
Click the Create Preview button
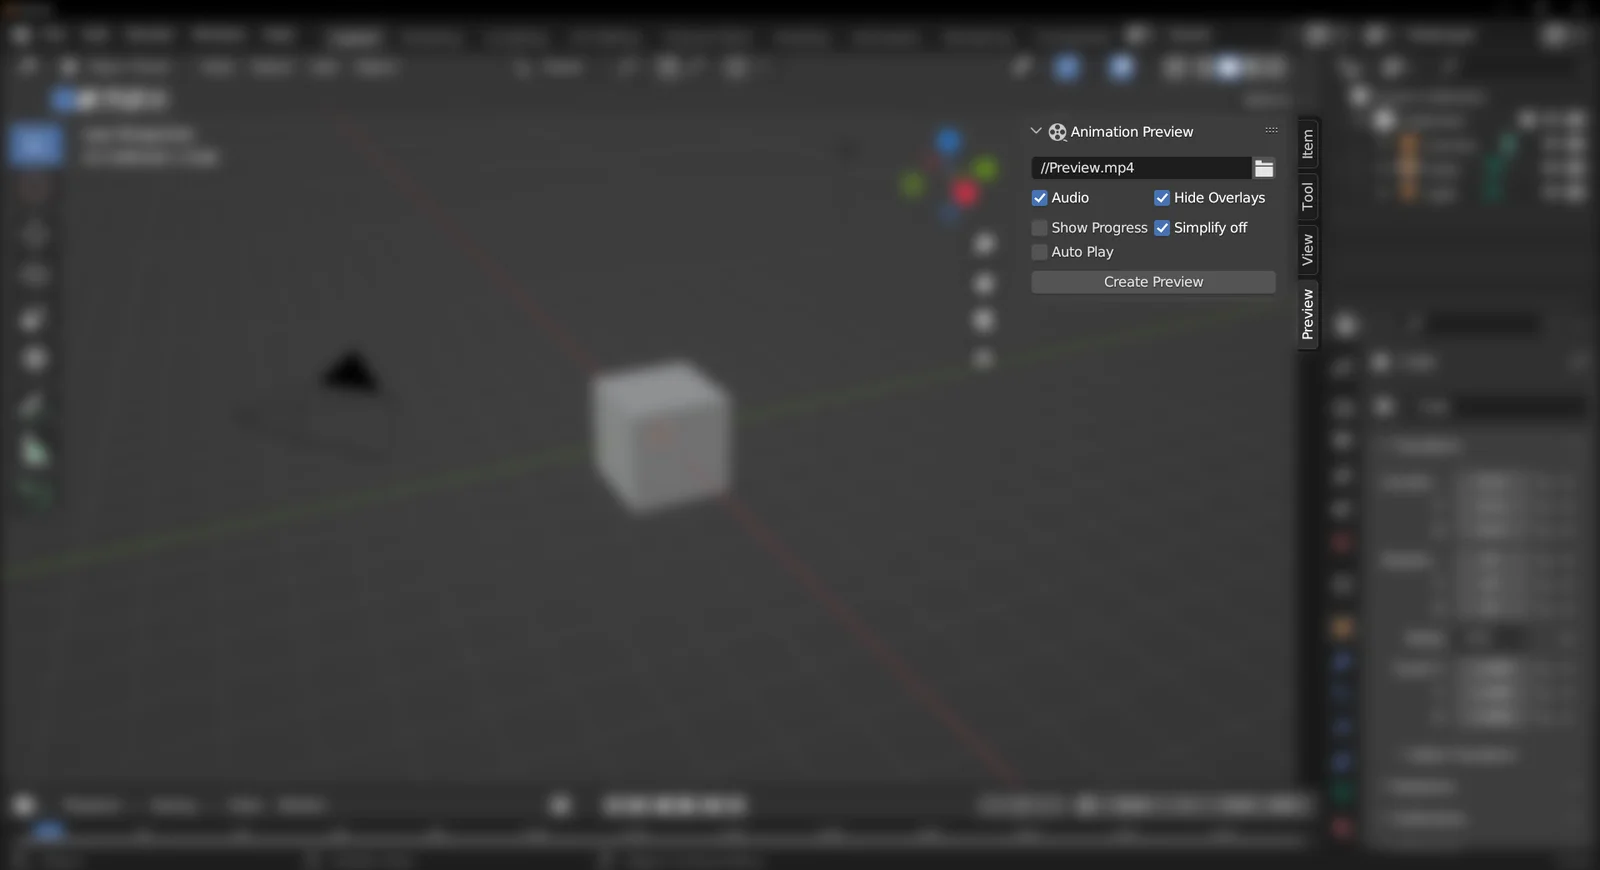1153,282
